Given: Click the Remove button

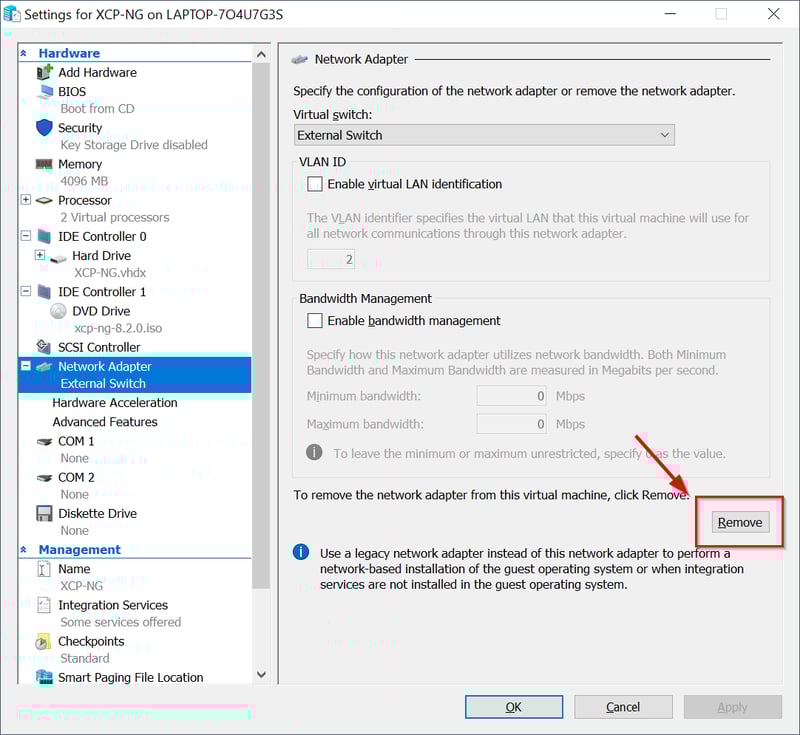Looking at the screenshot, I should tap(740, 522).
